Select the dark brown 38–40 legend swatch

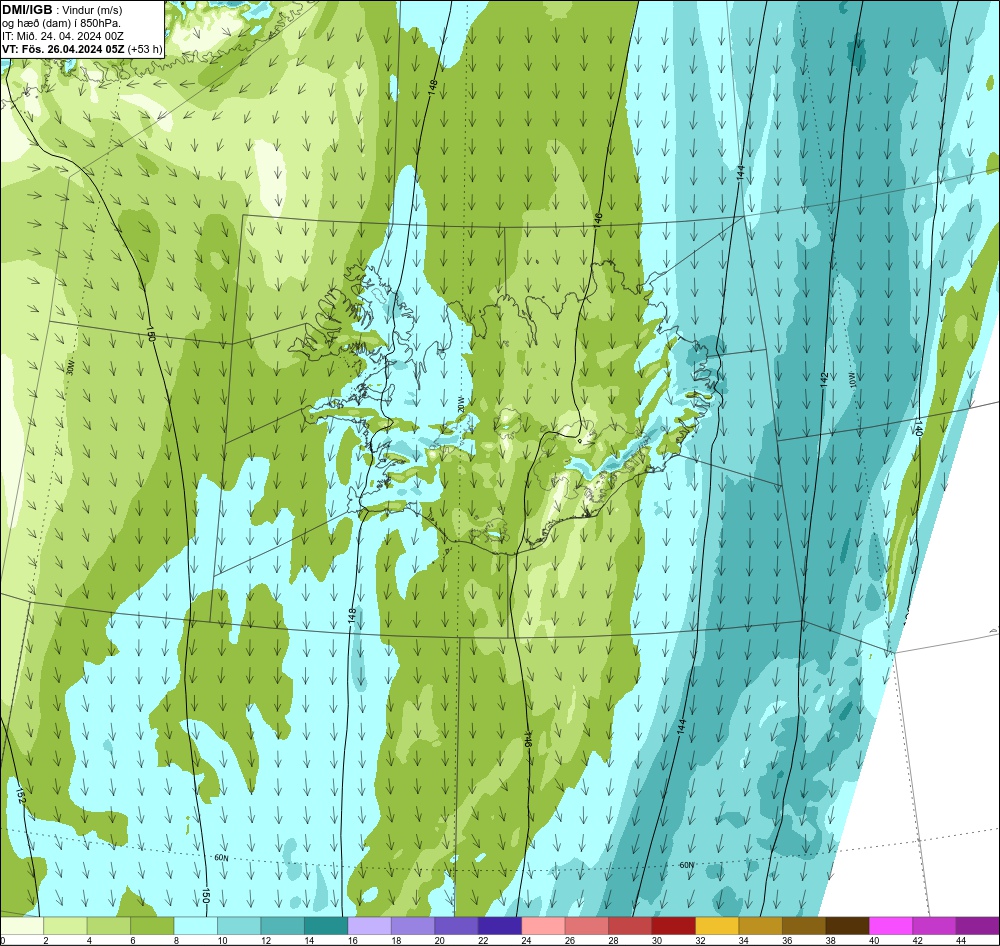tap(847, 926)
